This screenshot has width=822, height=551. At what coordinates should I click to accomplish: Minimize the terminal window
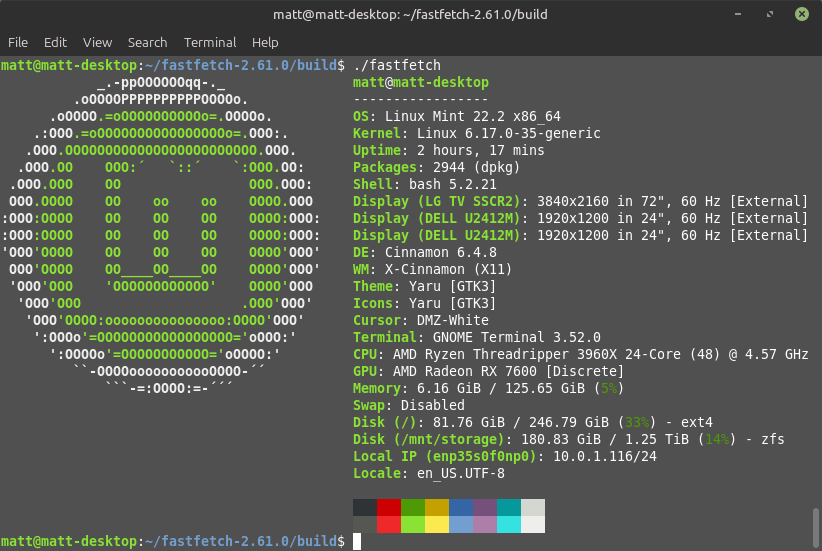point(738,14)
